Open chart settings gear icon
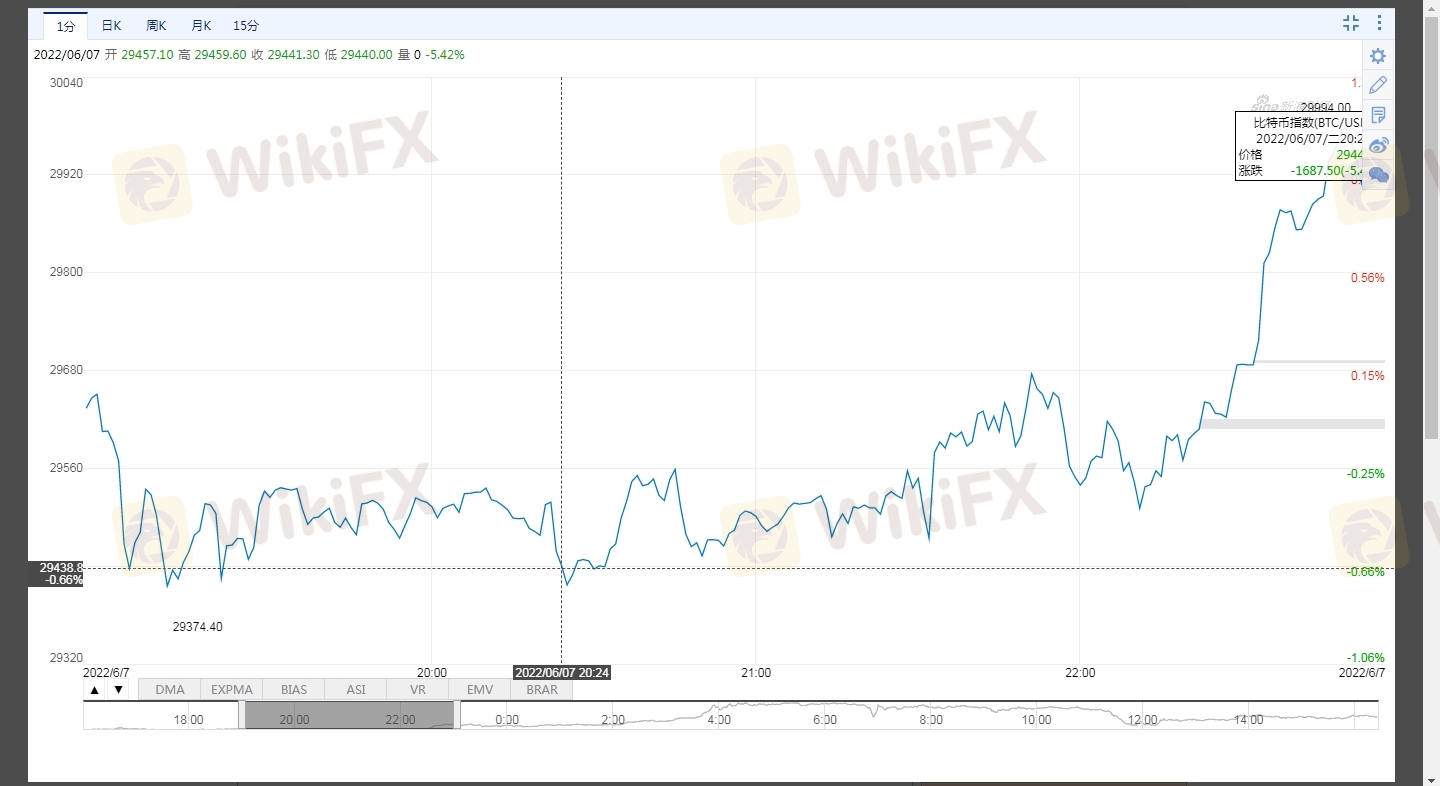The width and height of the screenshot is (1440, 786). pyautogui.click(x=1378, y=56)
